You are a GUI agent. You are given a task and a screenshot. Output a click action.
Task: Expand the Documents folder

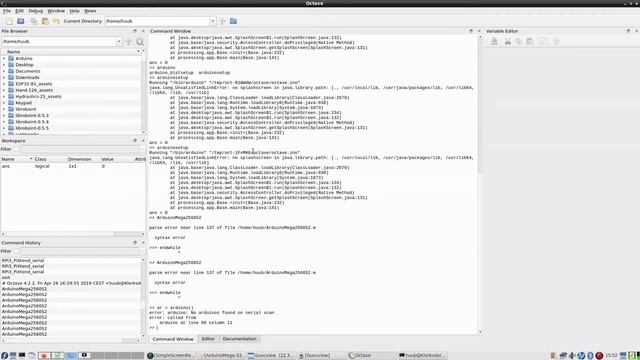click(x=4, y=71)
